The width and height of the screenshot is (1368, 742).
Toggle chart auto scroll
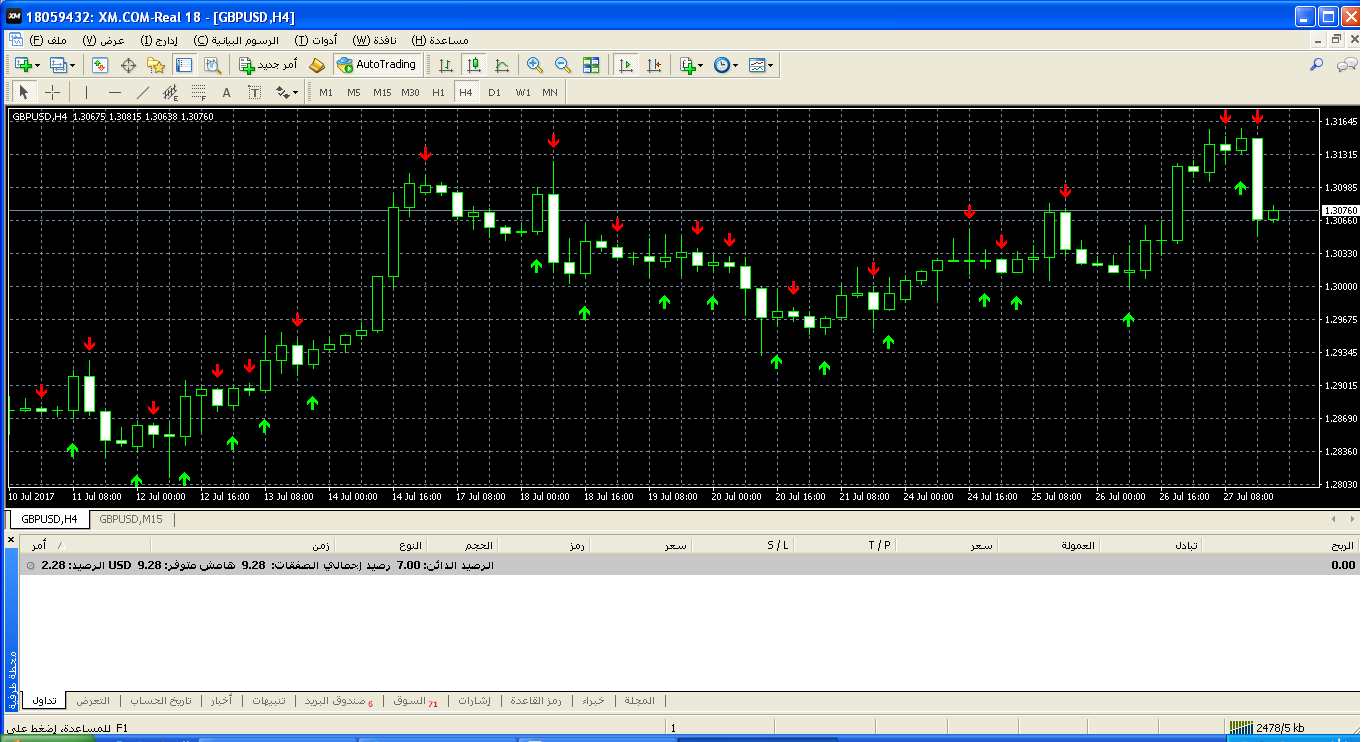coord(626,65)
